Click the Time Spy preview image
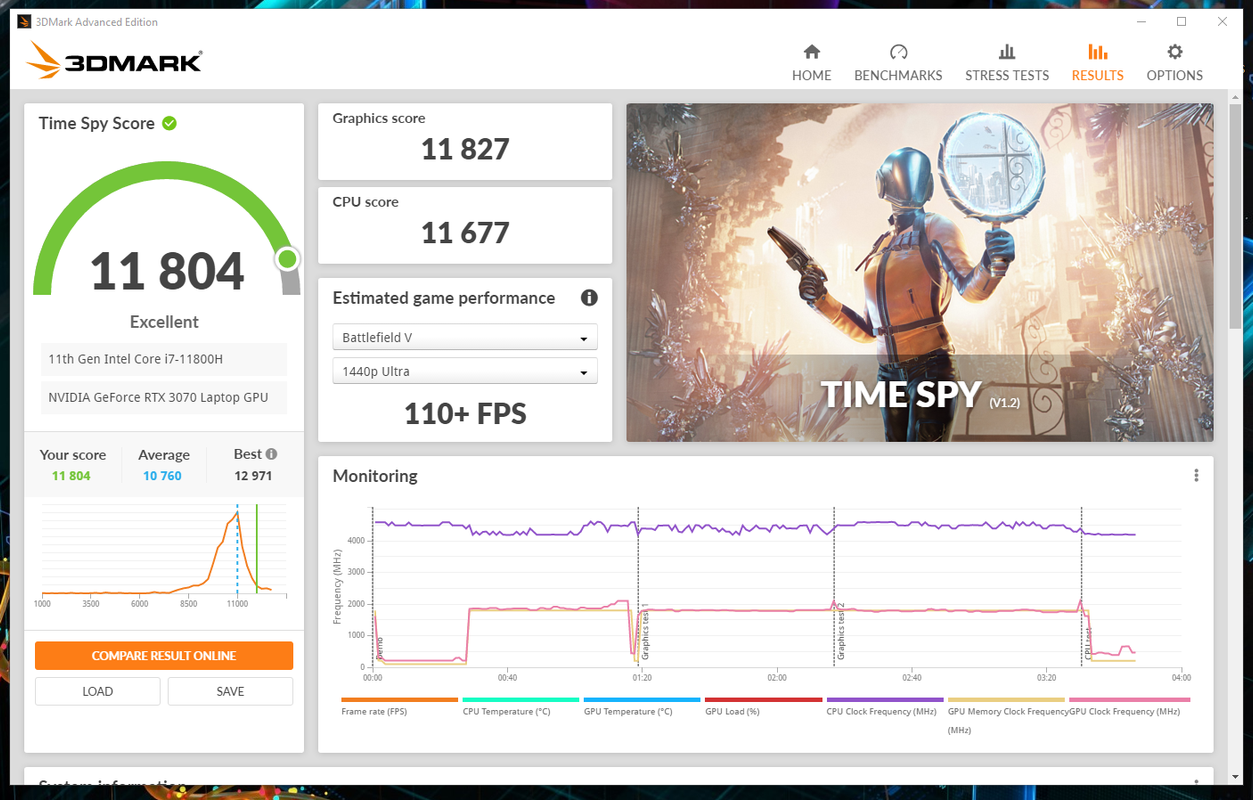1253x800 pixels. point(920,272)
